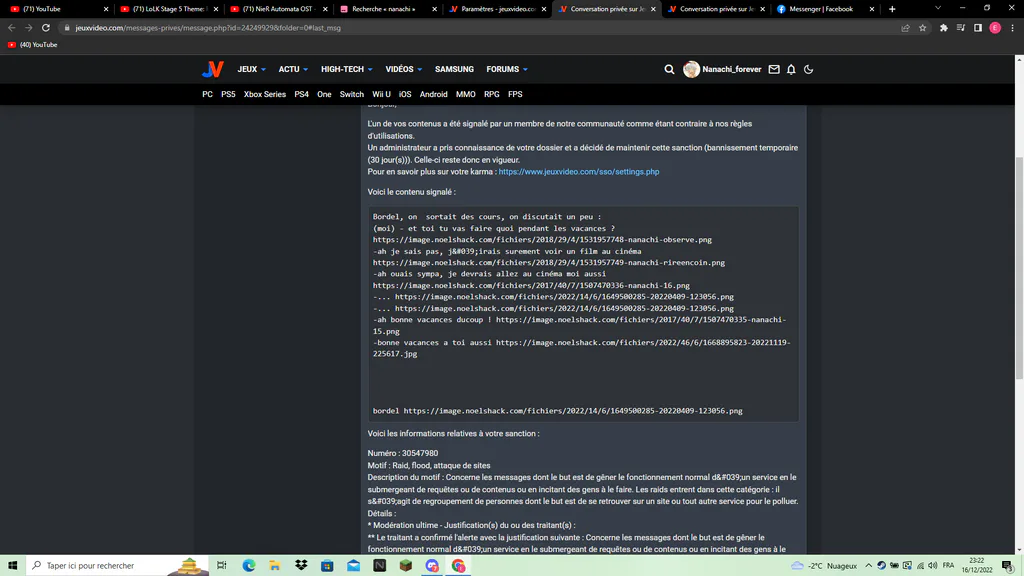
Task: Expand the HIGH-TECH dropdown menu
Action: coord(347,69)
